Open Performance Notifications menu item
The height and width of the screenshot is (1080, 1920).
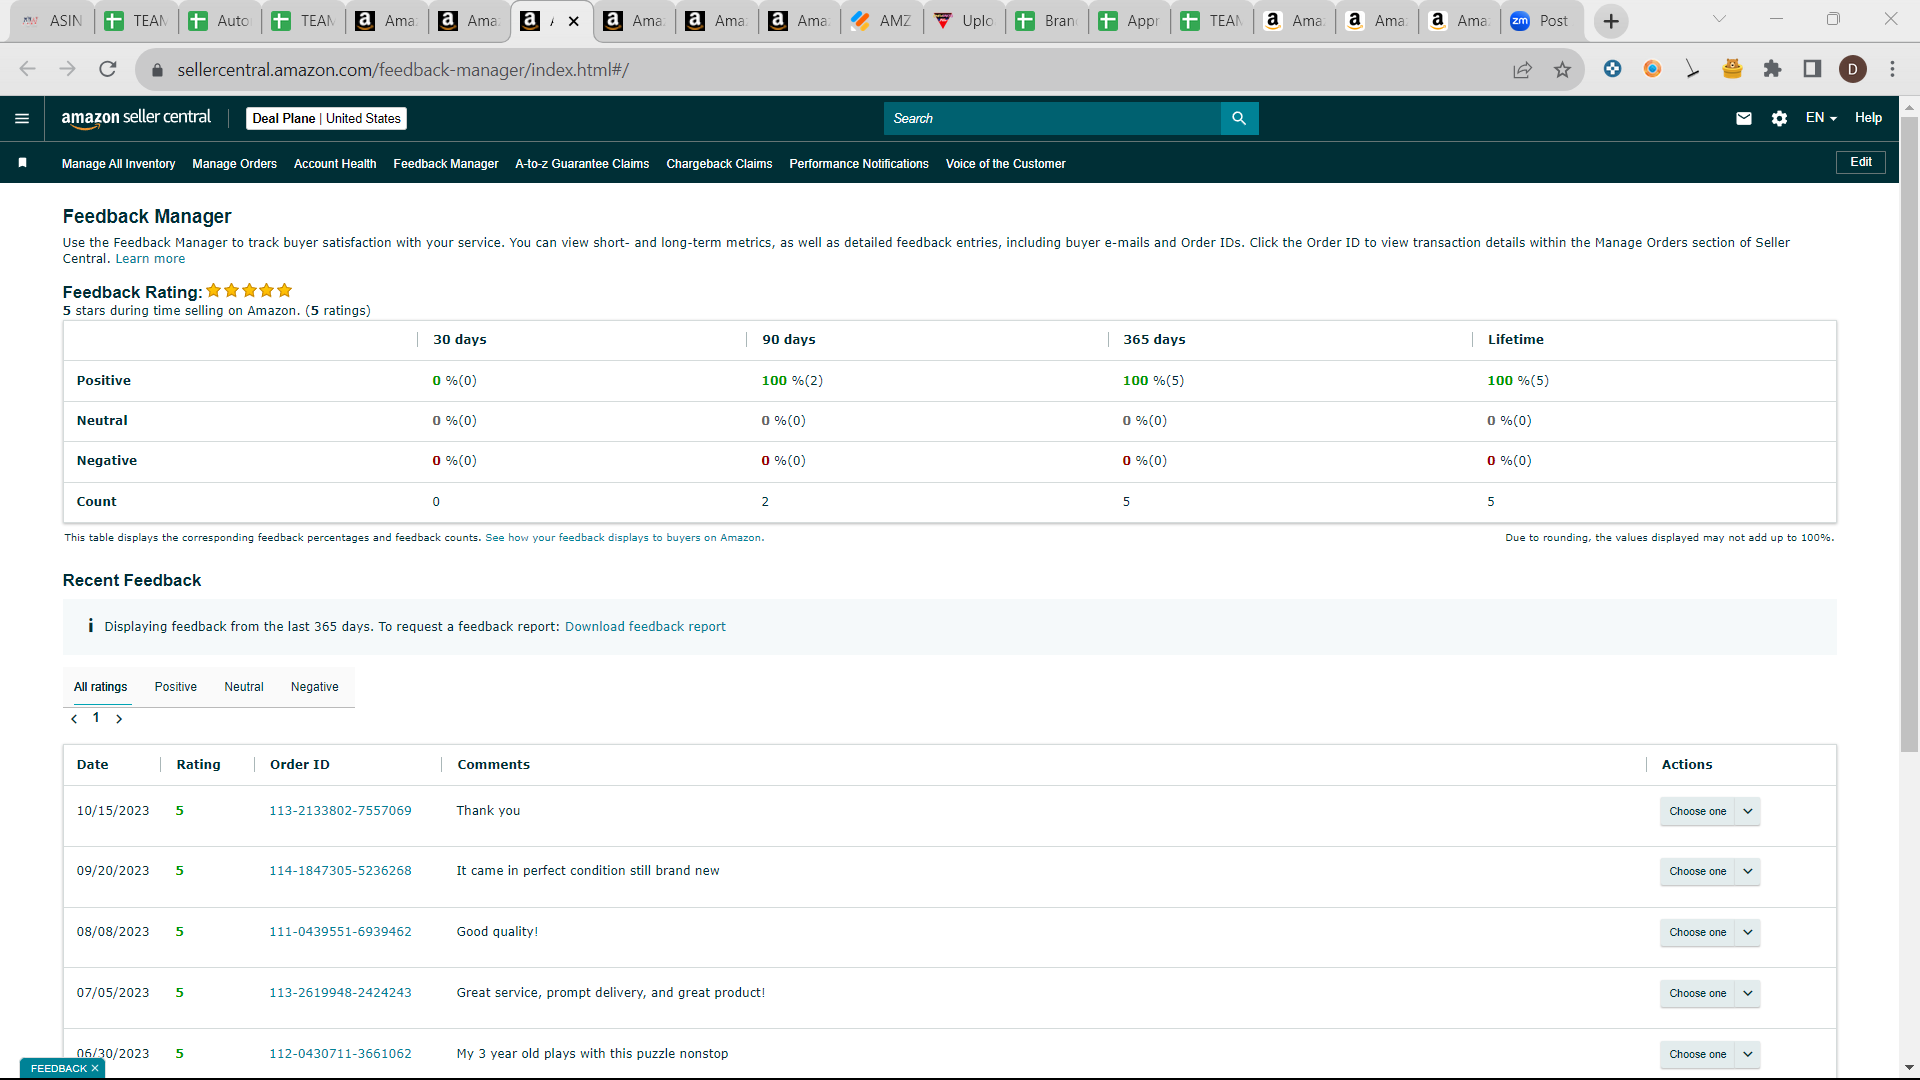coord(859,164)
